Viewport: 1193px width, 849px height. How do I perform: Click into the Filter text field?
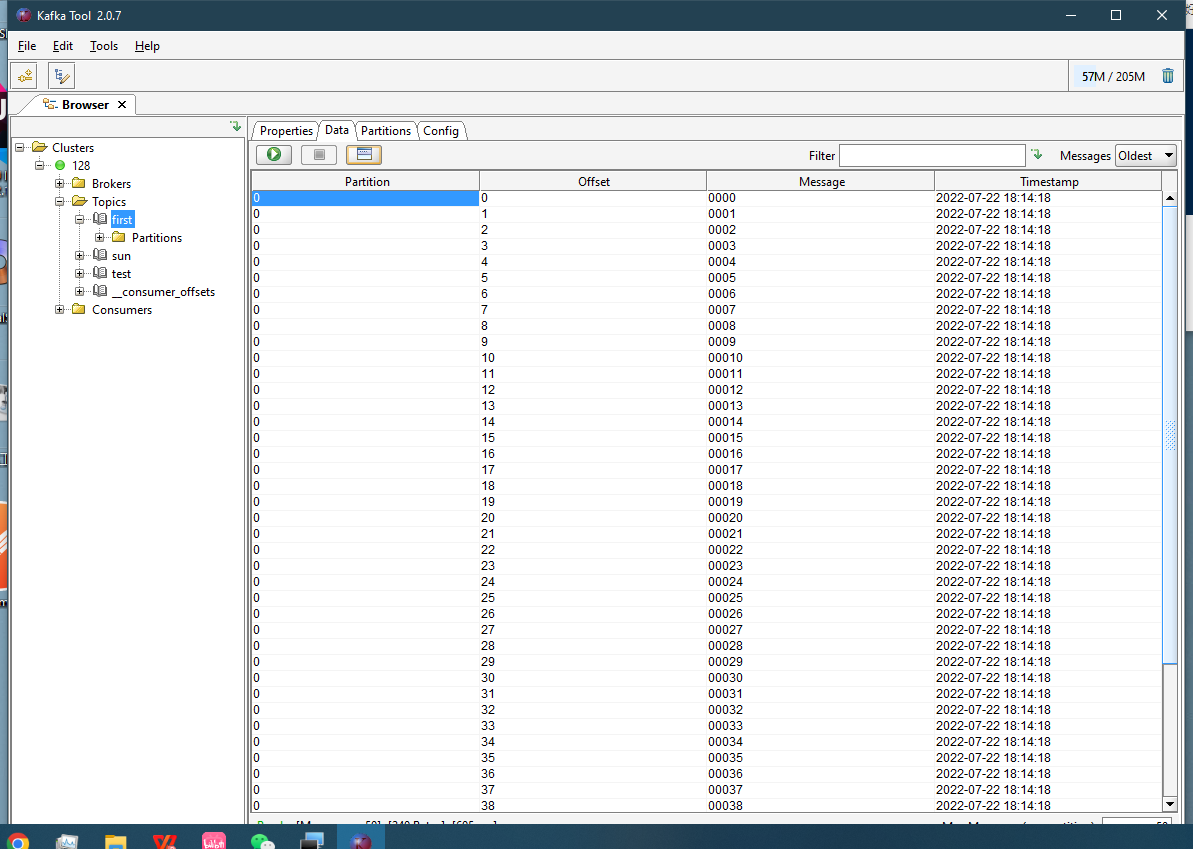[931, 156]
